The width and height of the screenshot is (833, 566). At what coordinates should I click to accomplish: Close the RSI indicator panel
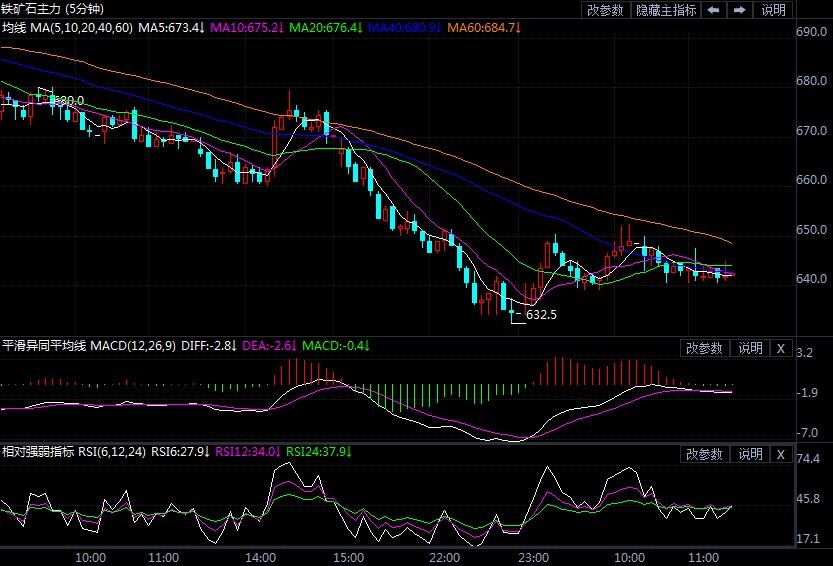[781, 454]
